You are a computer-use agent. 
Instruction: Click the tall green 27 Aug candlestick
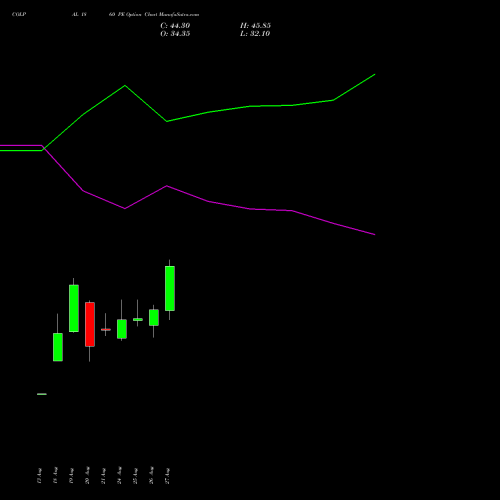point(170,288)
